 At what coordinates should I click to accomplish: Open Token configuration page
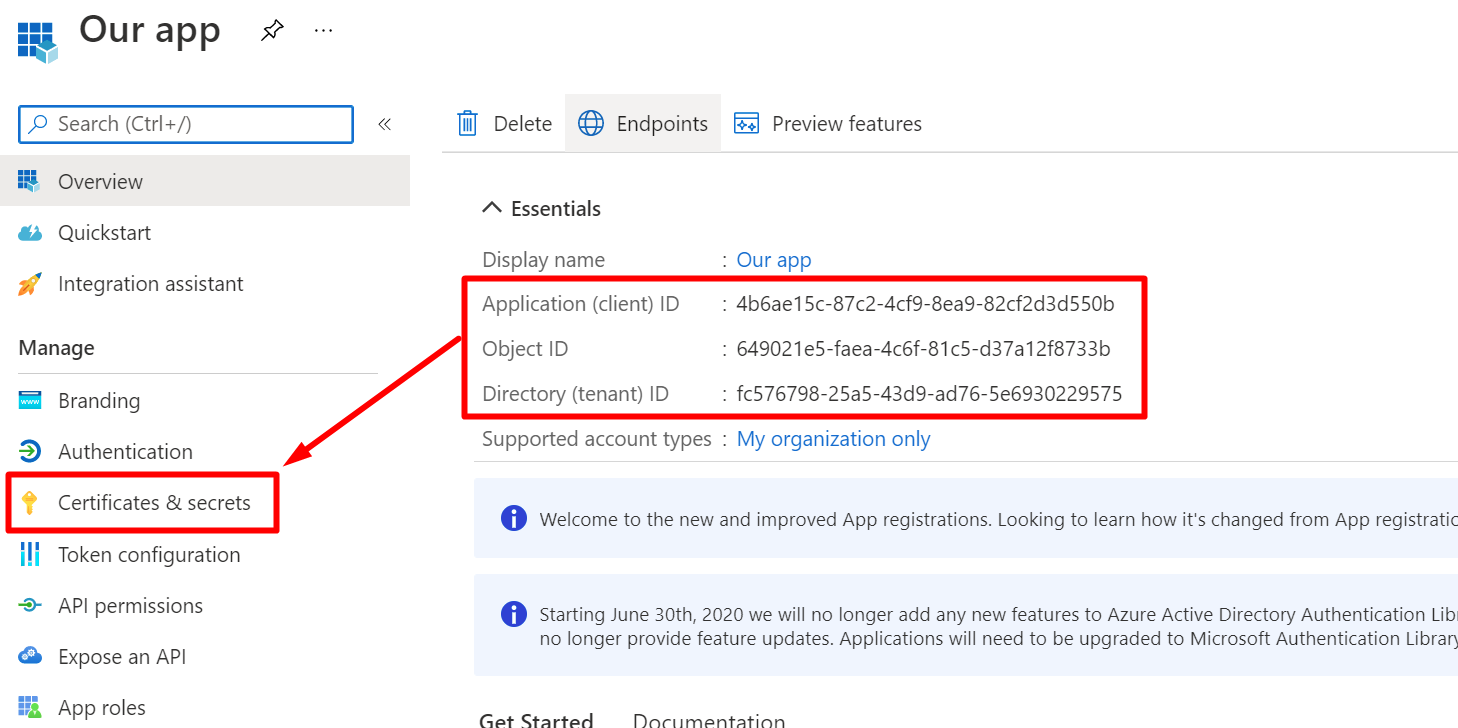click(149, 555)
